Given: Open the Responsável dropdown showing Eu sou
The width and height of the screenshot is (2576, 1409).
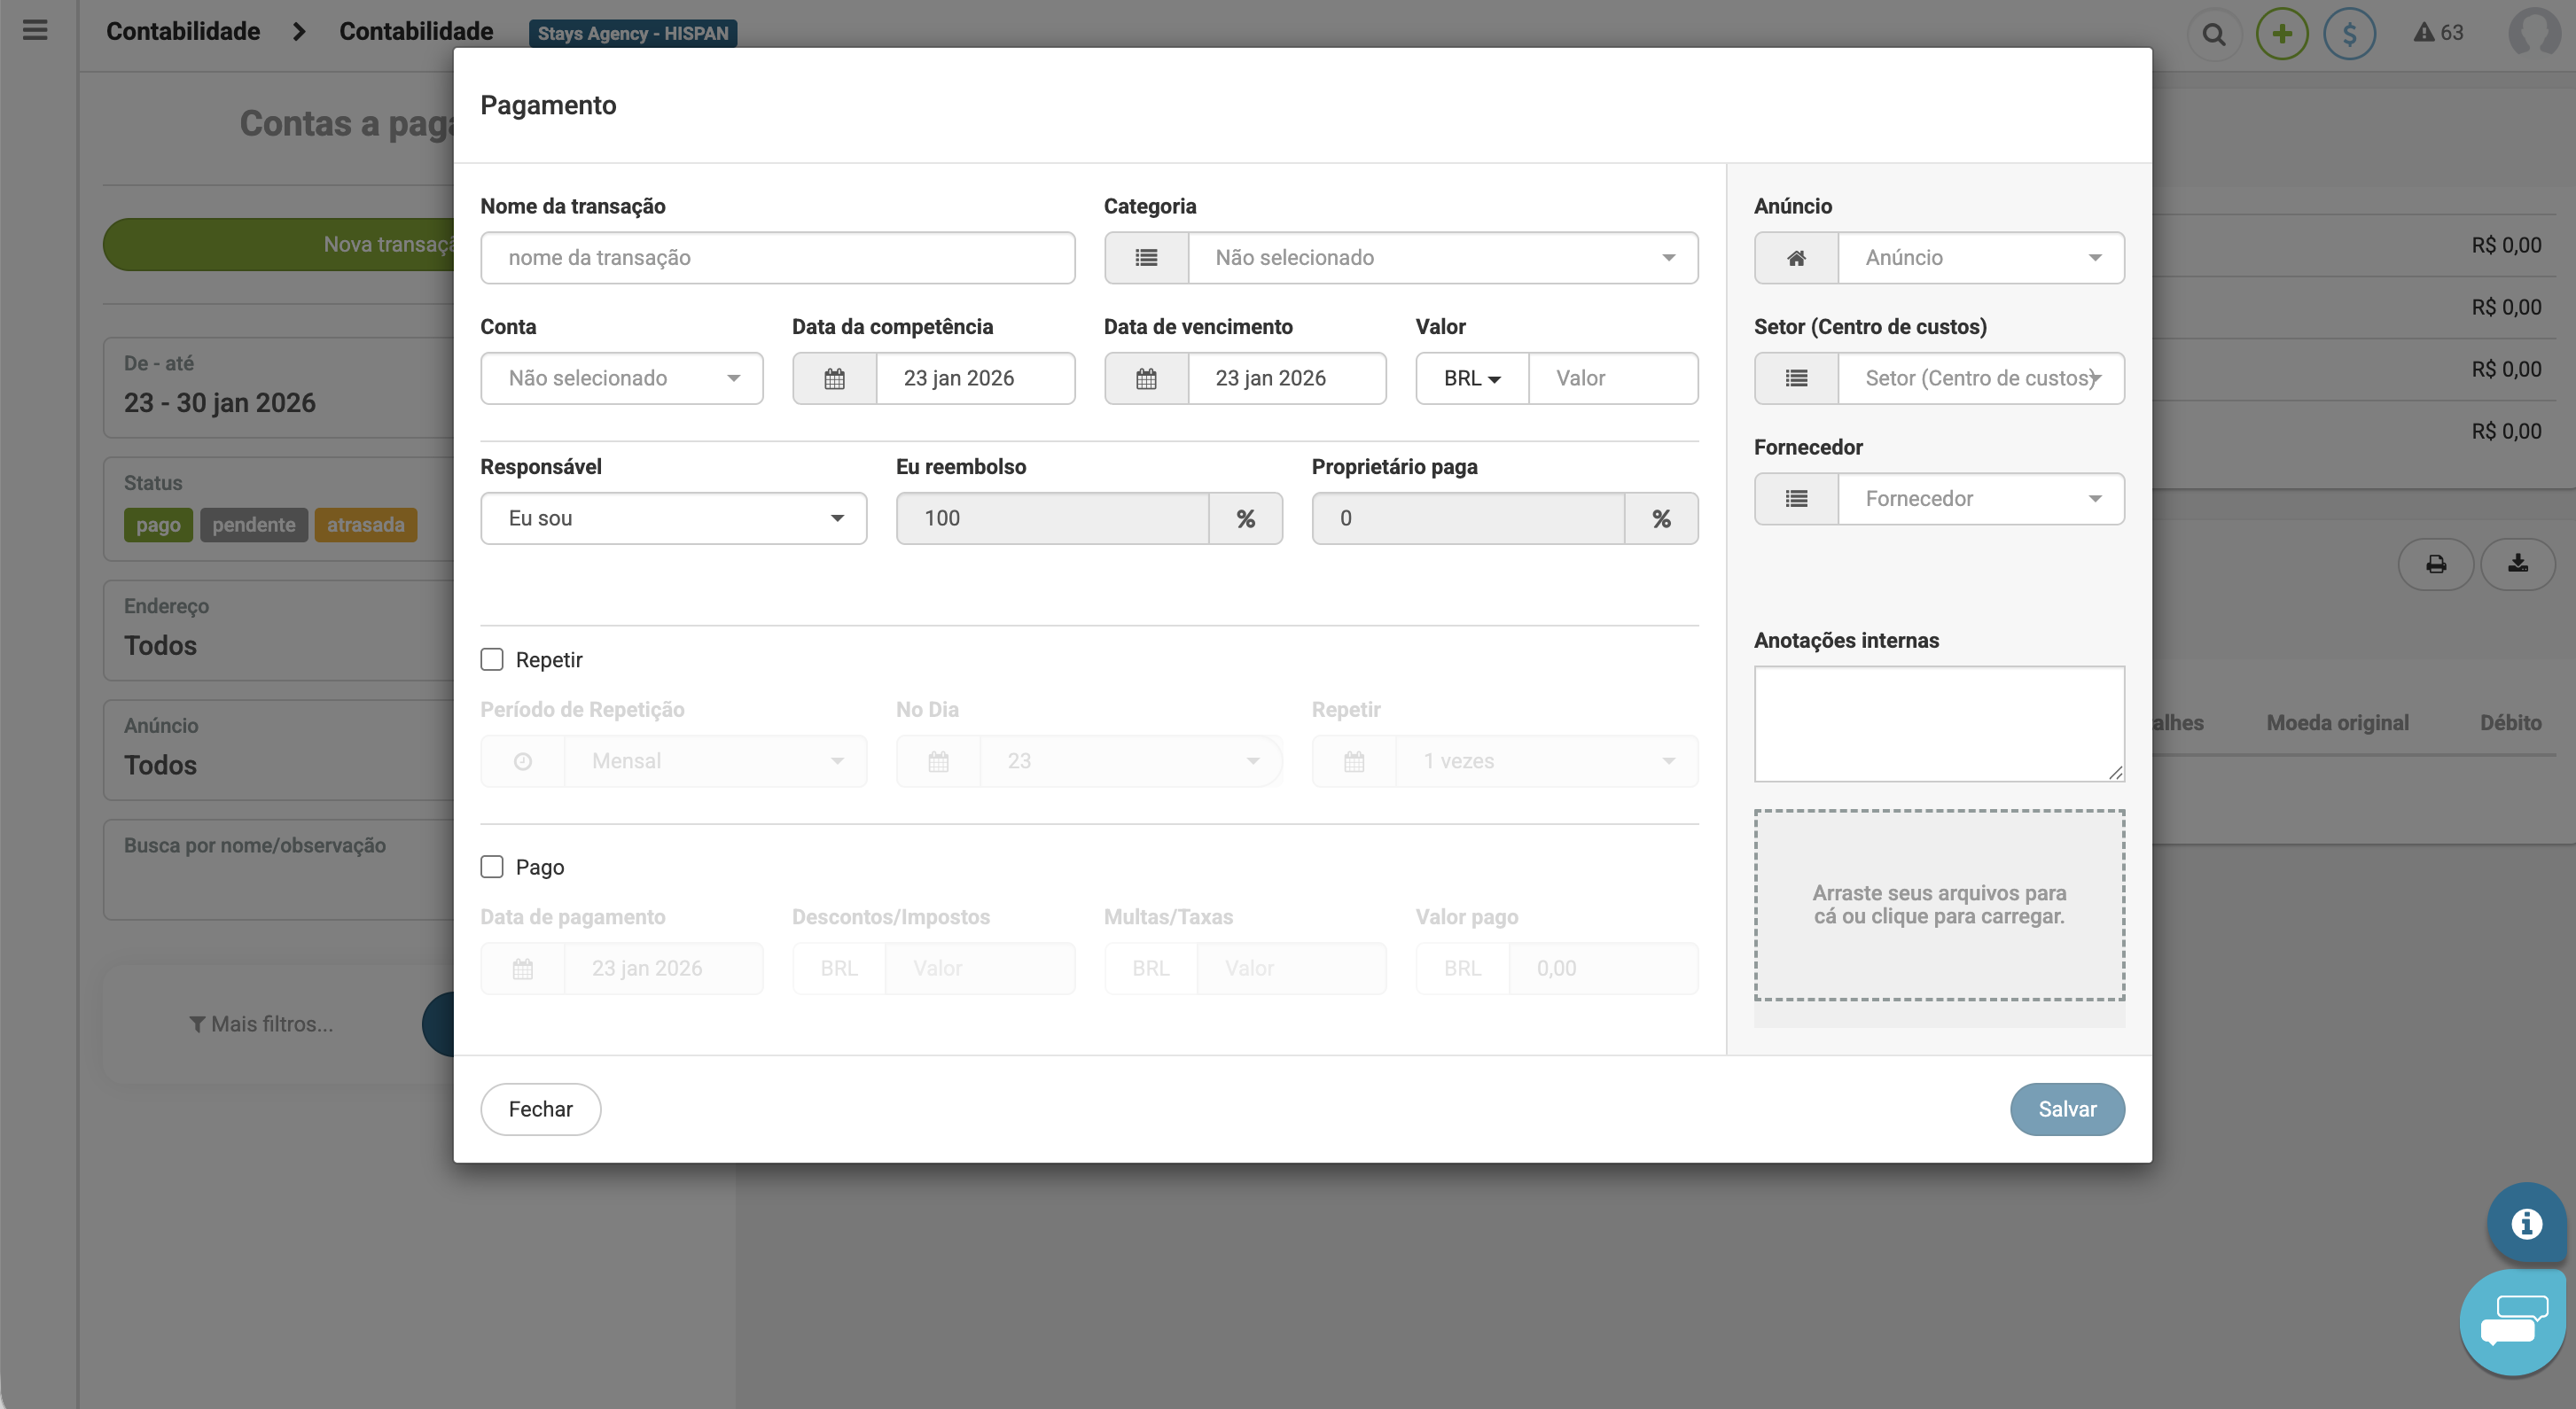Looking at the screenshot, I should pos(673,519).
